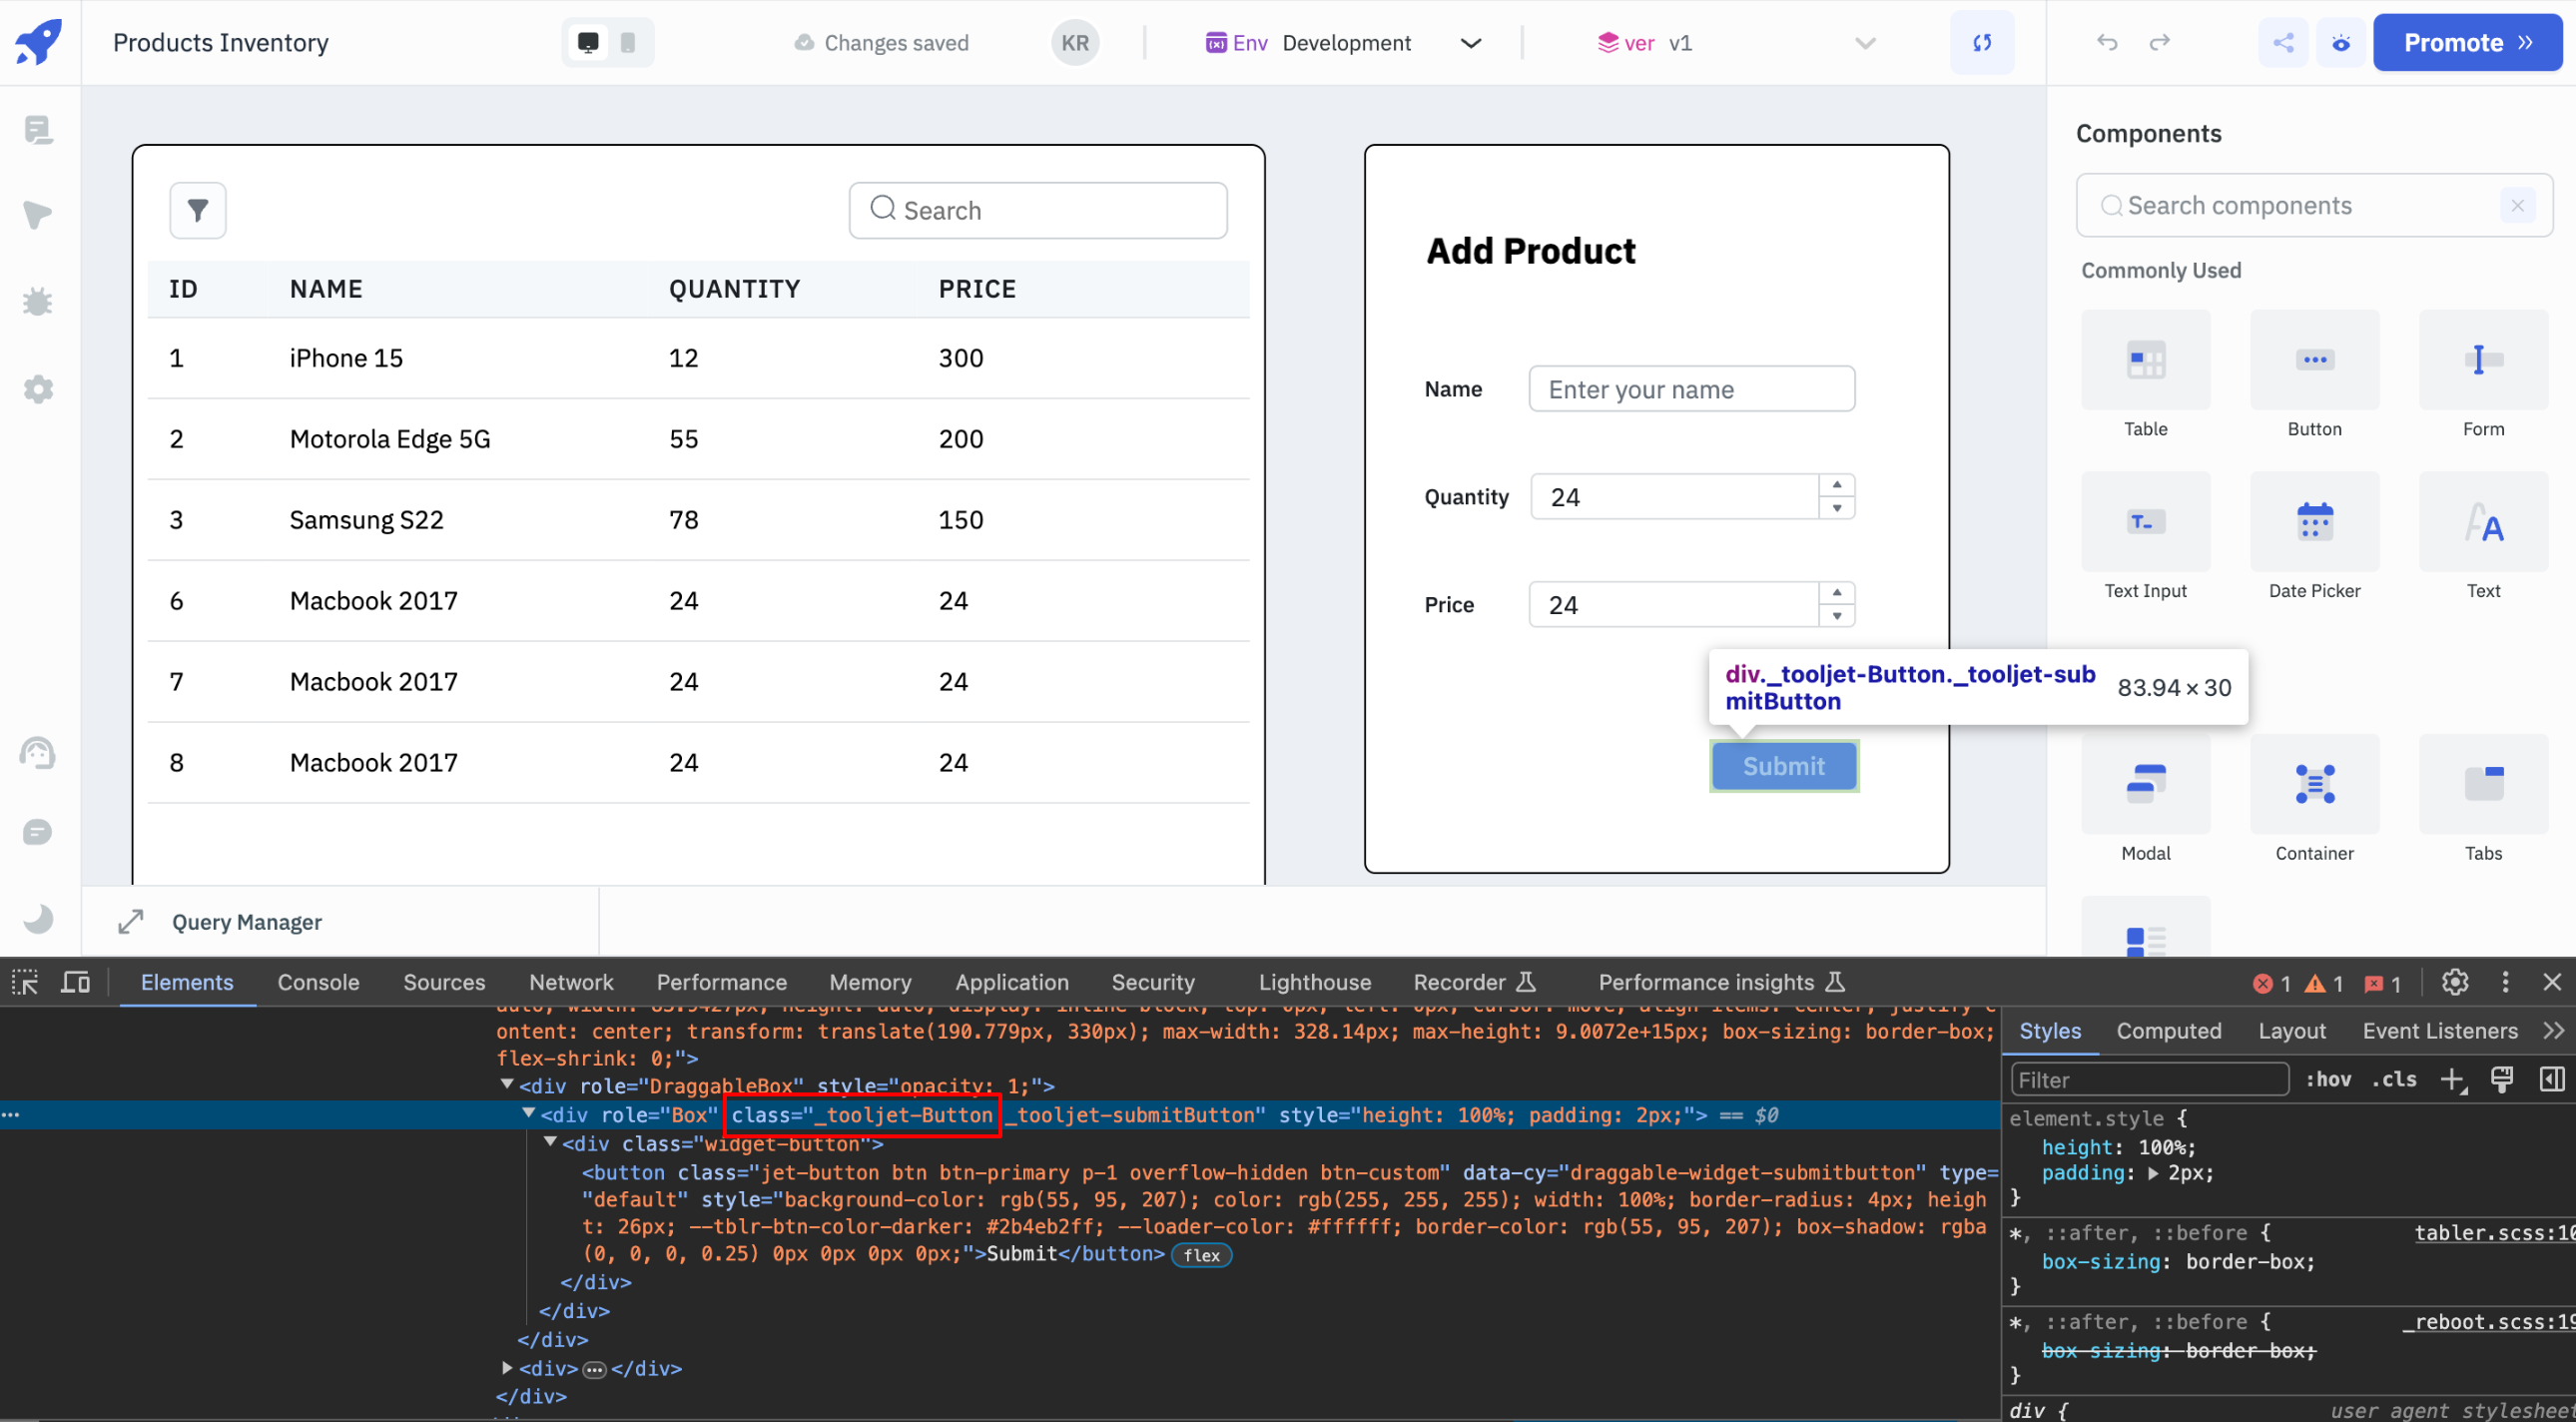Increment the Quantity stepper up arrow

point(1836,485)
